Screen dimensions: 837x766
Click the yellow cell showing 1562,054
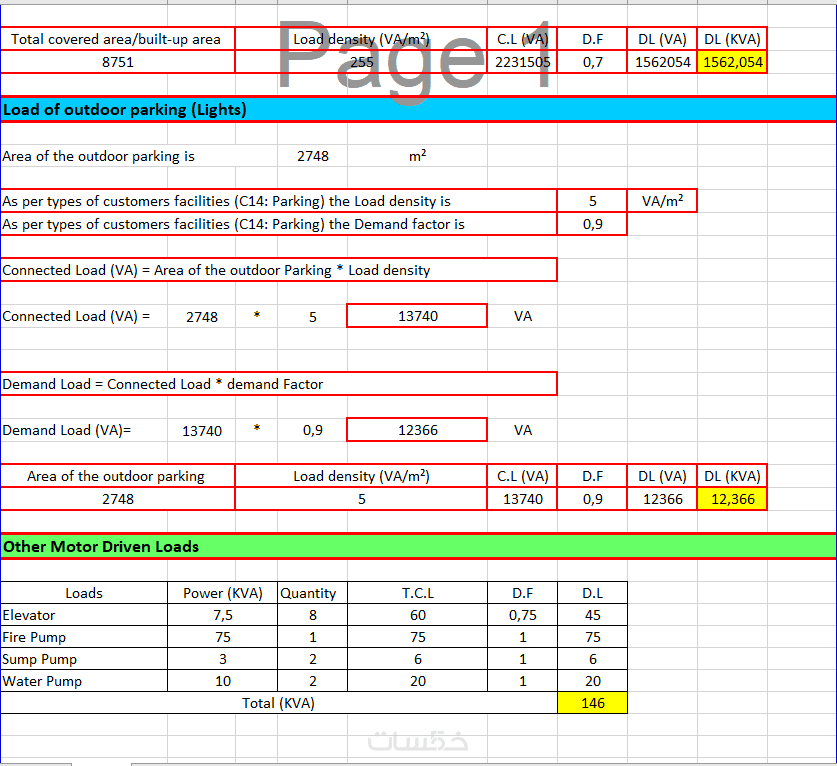click(x=732, y=62)
